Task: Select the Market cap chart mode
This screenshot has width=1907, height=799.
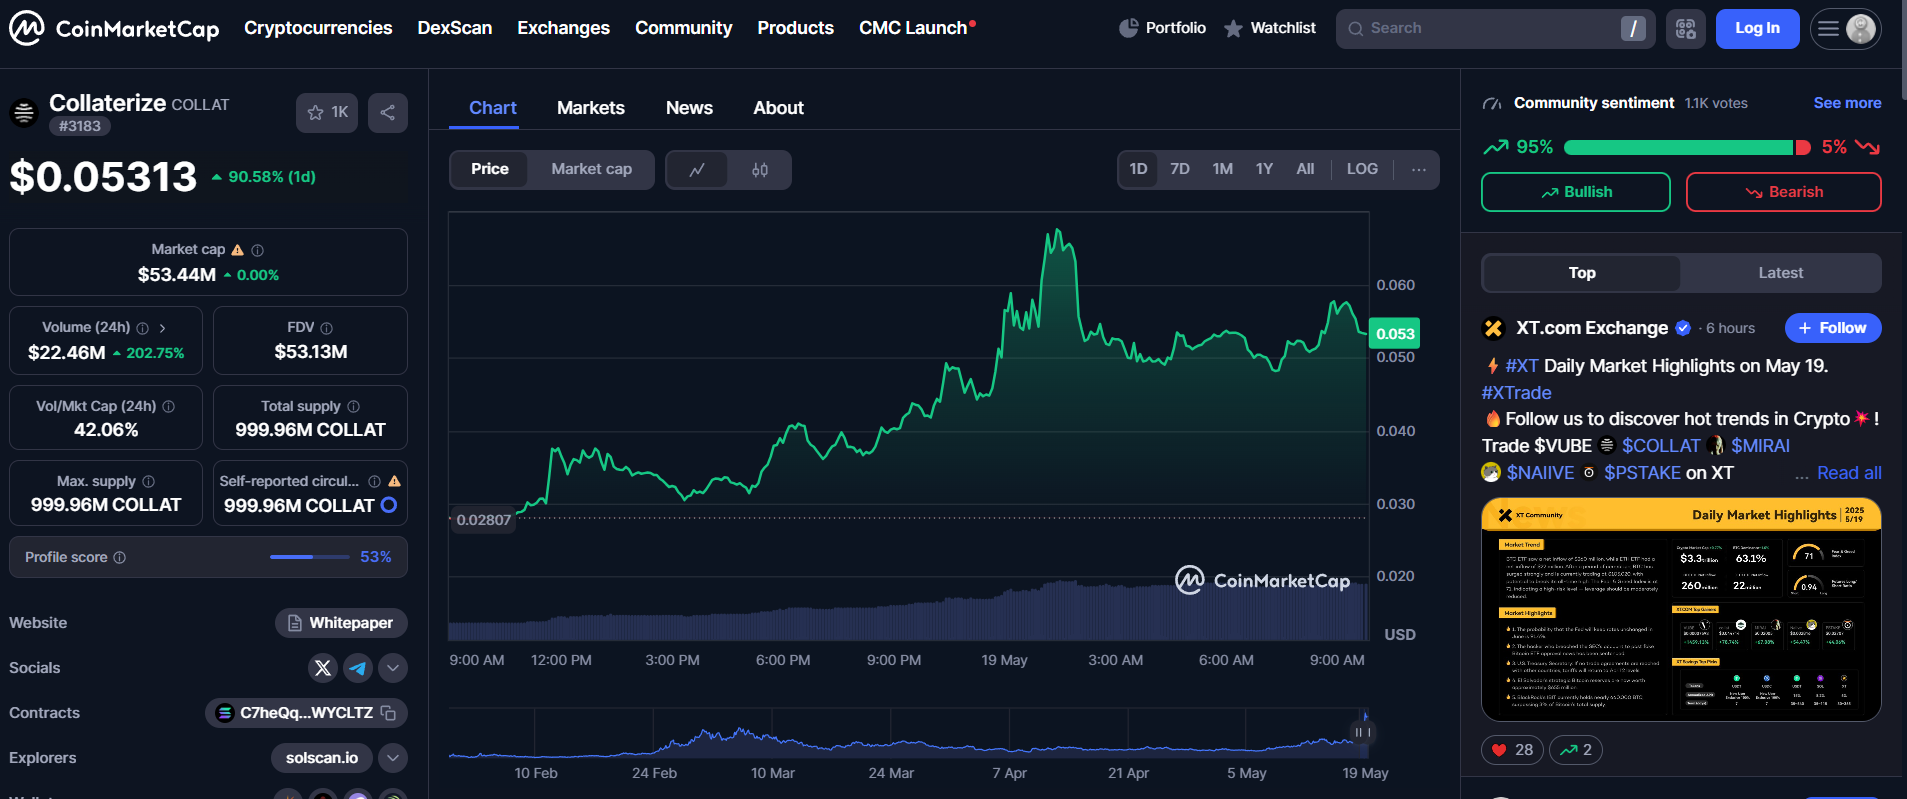Action: point(592,170)
